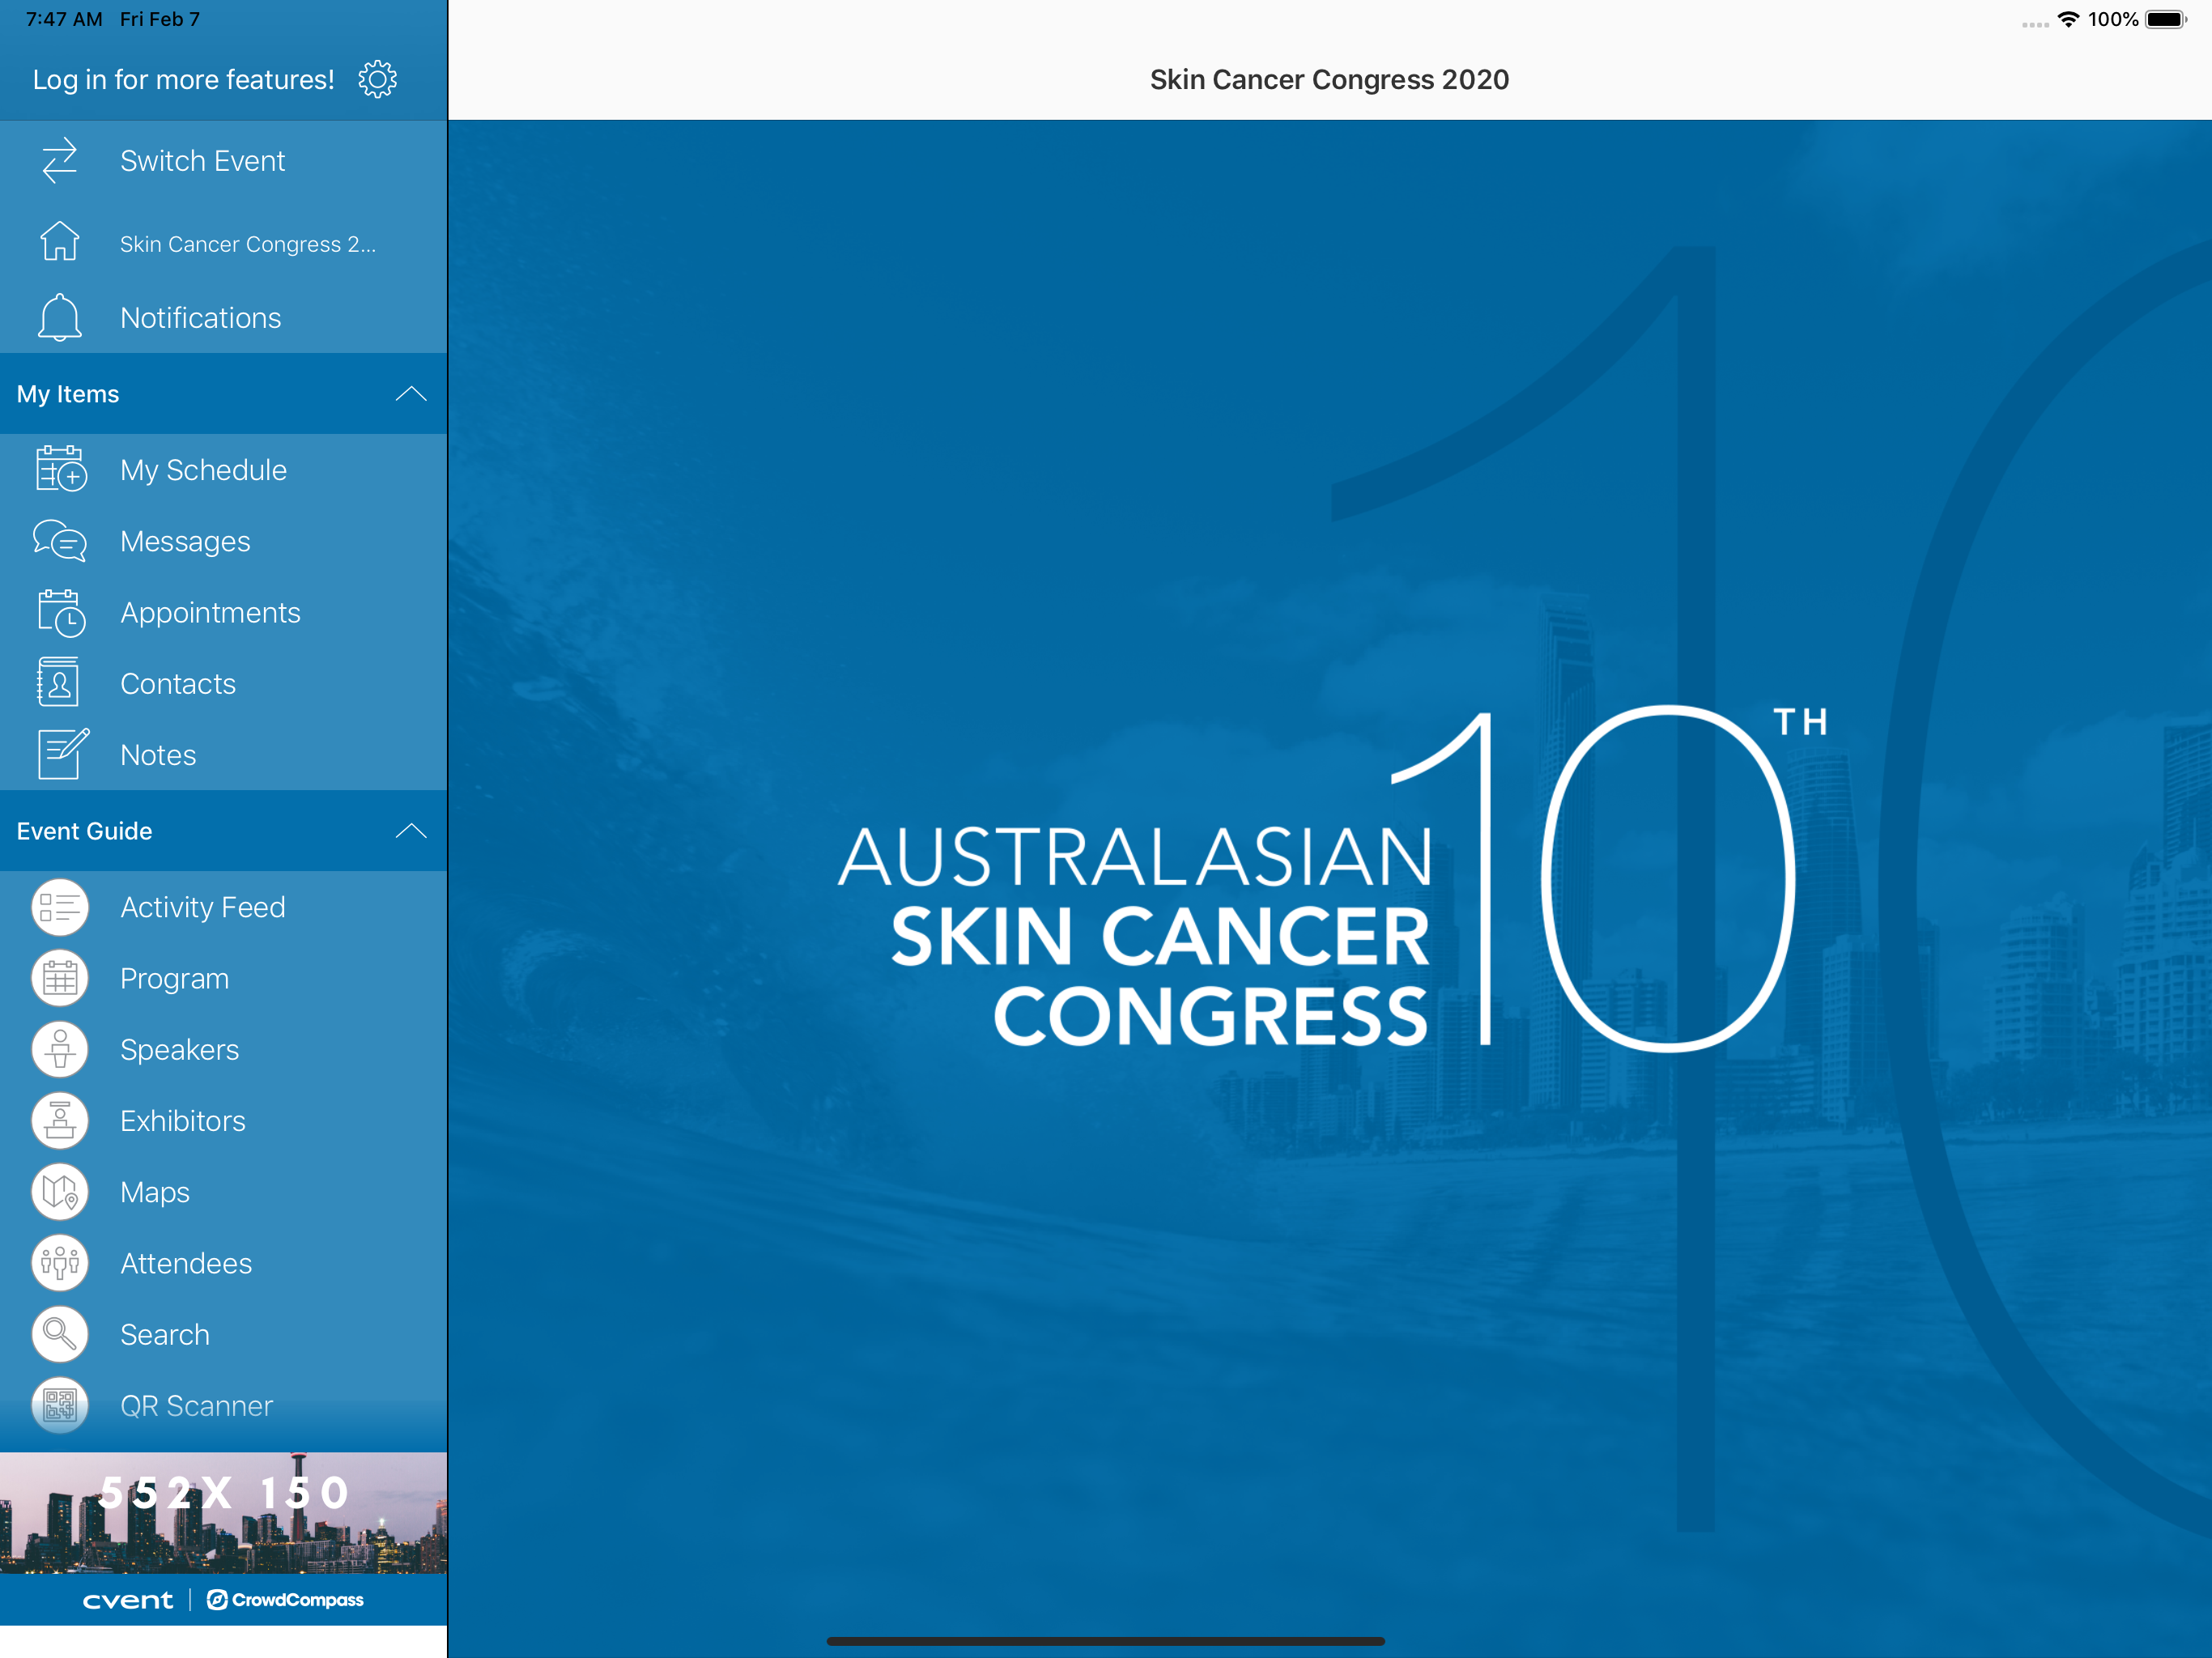Collapse the Event Guide section chevron

[x=411, y=831]
